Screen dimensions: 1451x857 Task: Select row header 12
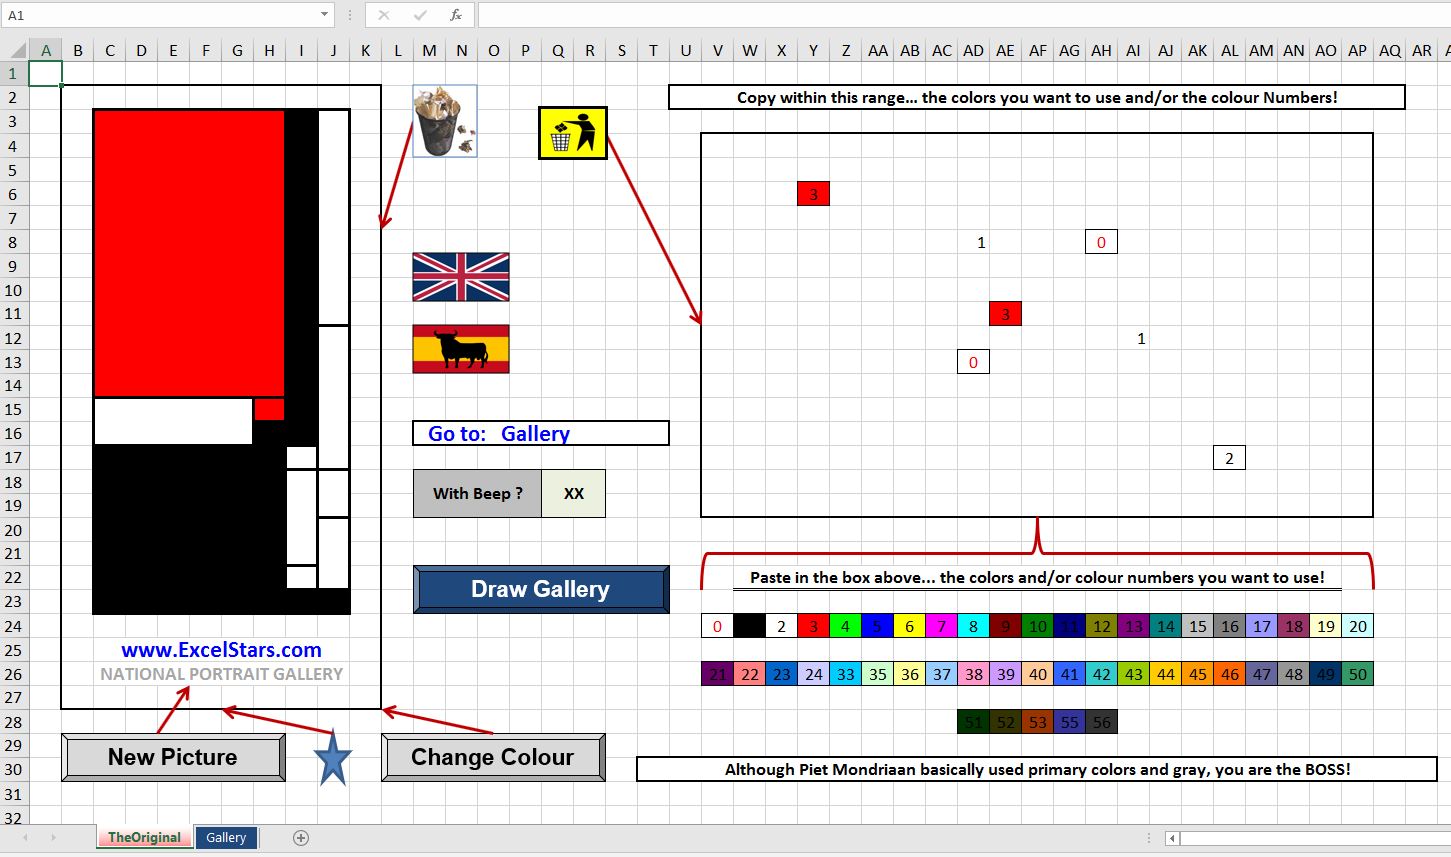(x=14, y=338)
